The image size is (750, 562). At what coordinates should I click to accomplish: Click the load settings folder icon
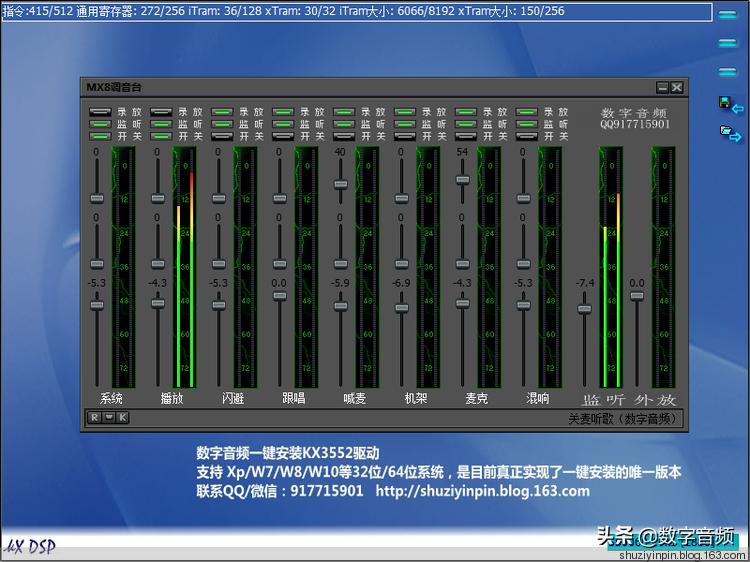click(731, 133)
